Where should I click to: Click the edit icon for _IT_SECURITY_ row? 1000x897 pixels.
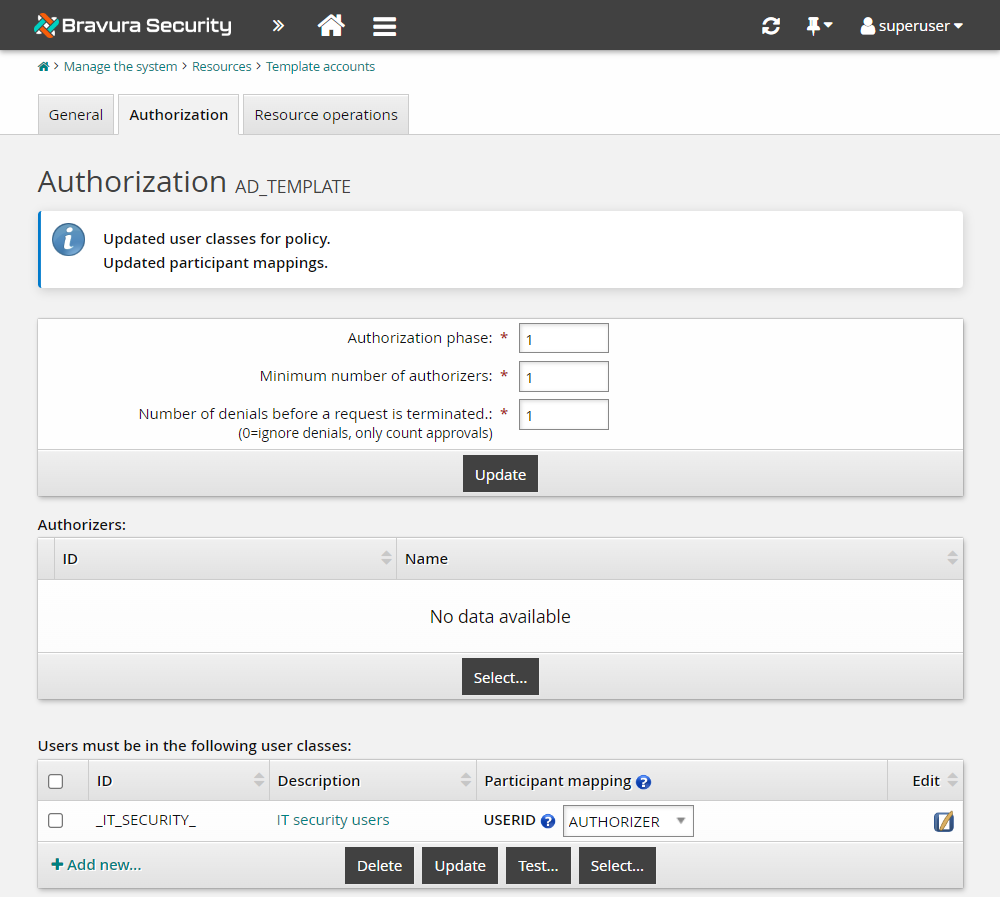click(x=943, y=821)
